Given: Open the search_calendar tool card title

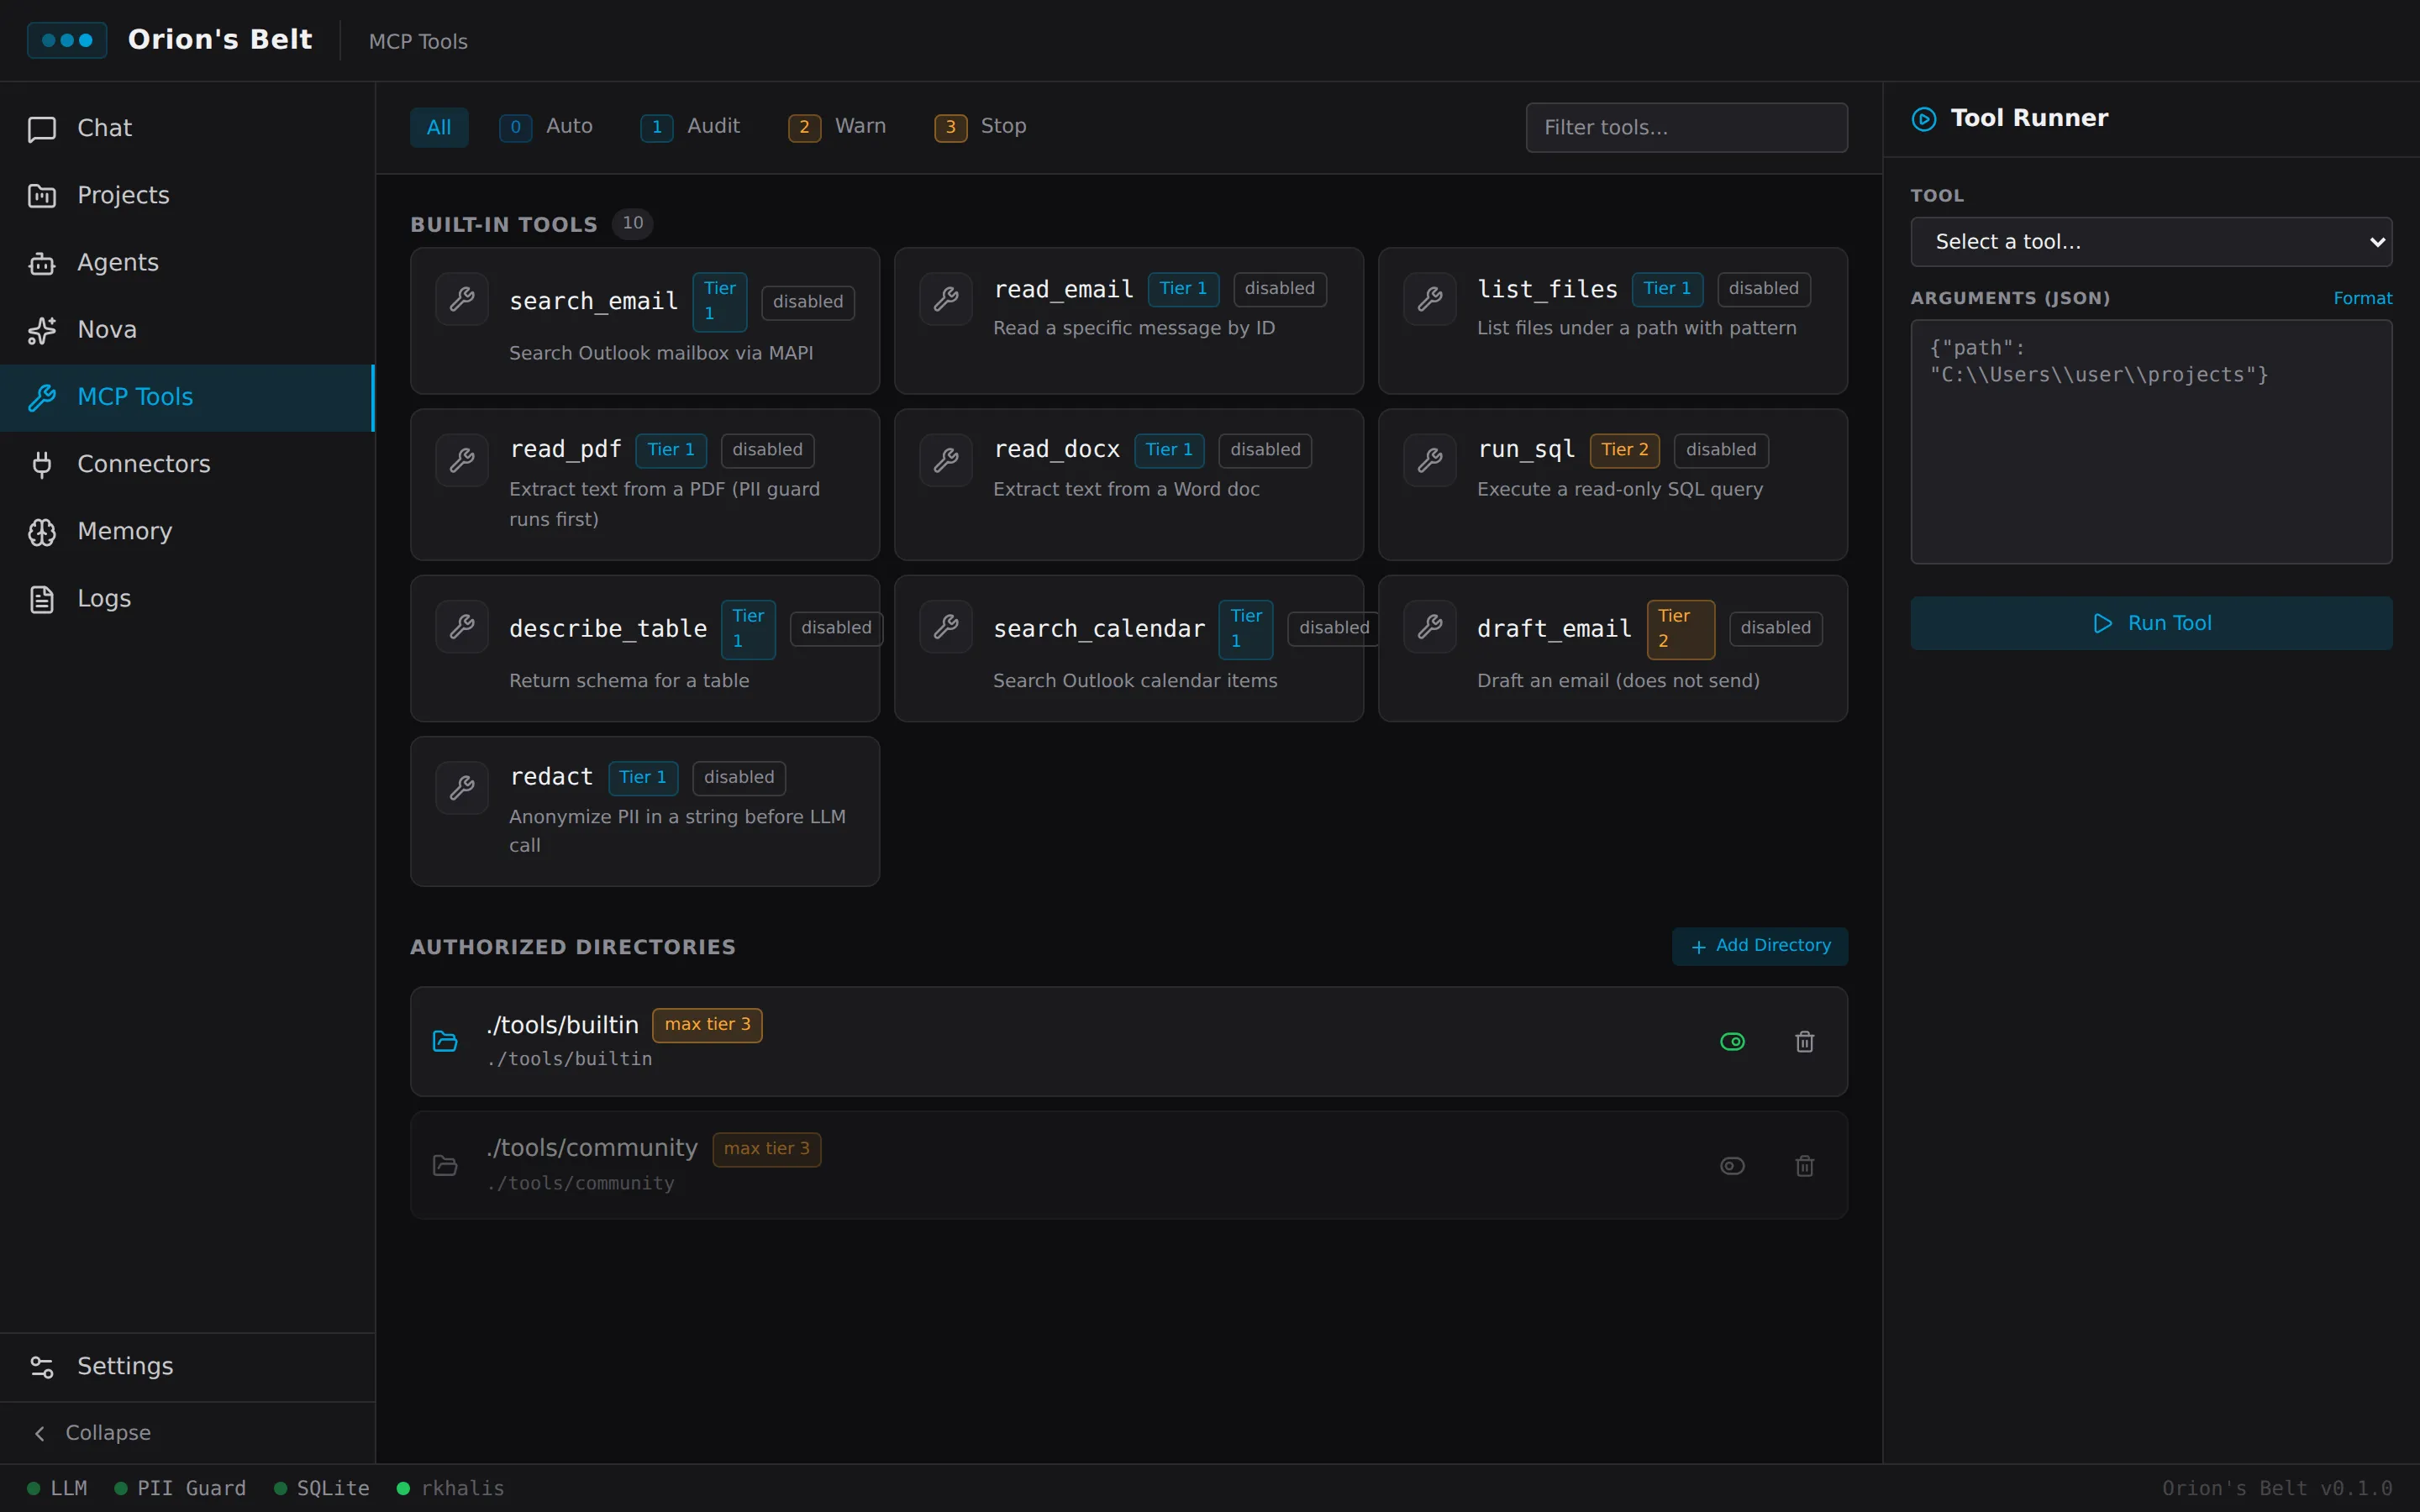Looking at the screenshot, I should point(1099,629).
